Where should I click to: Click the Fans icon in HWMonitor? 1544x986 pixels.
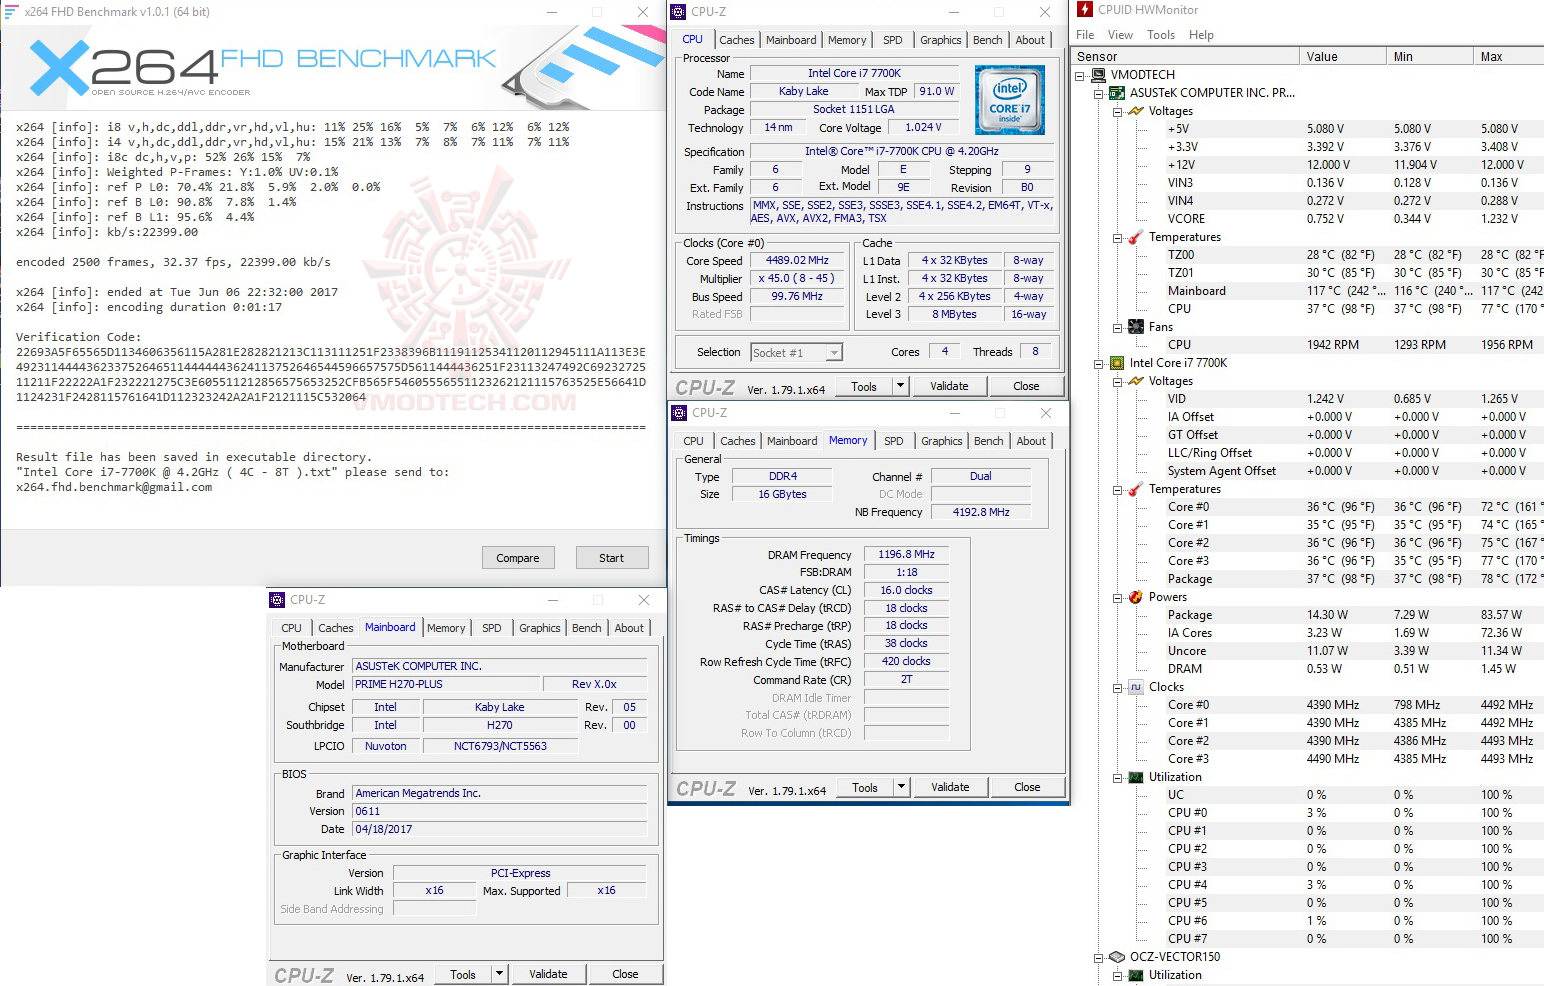[1134, 326]
